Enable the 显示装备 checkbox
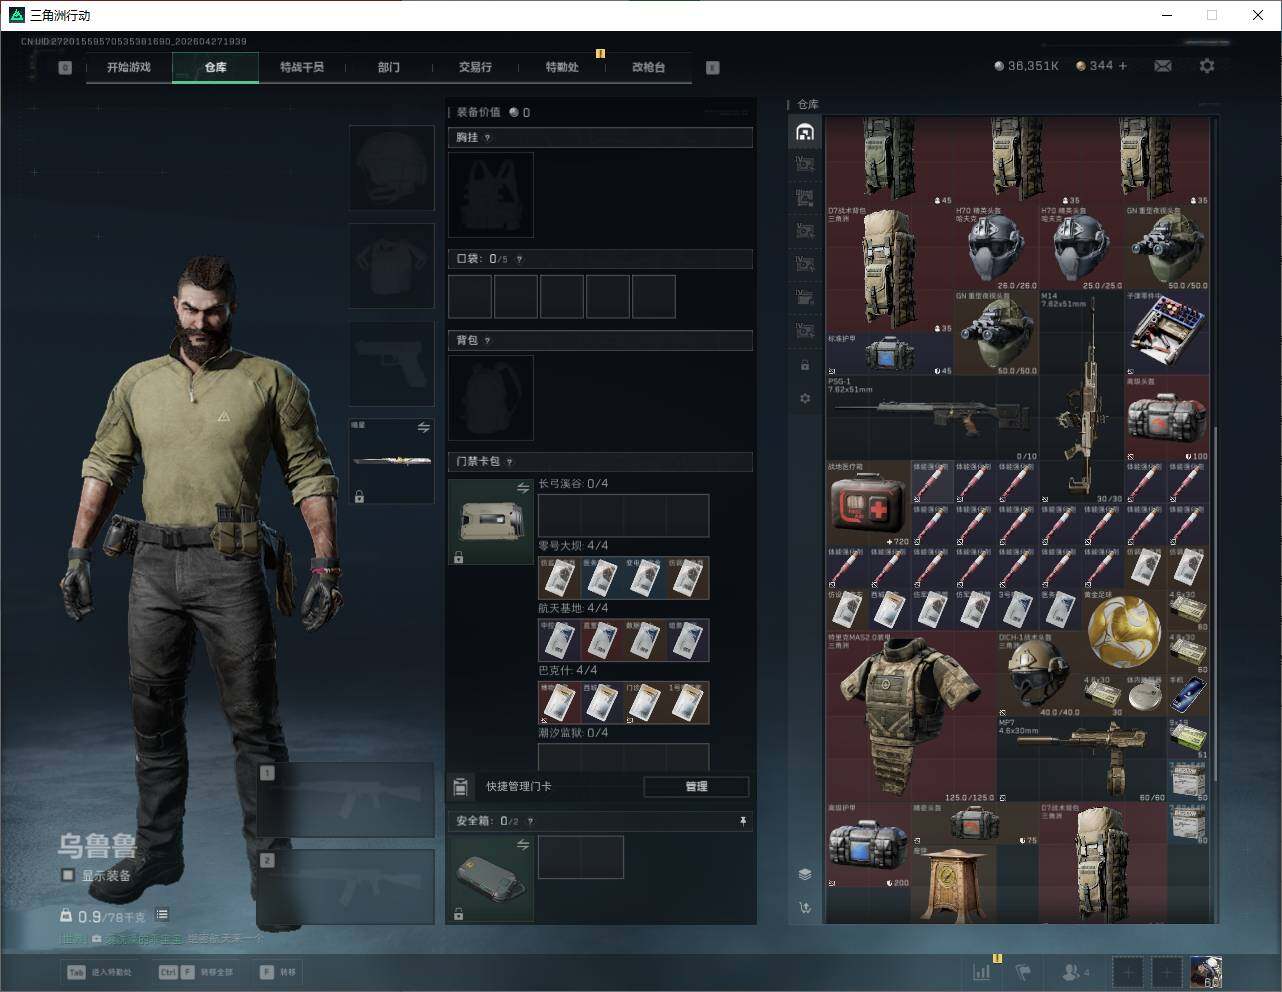 (x=68, y=875)
